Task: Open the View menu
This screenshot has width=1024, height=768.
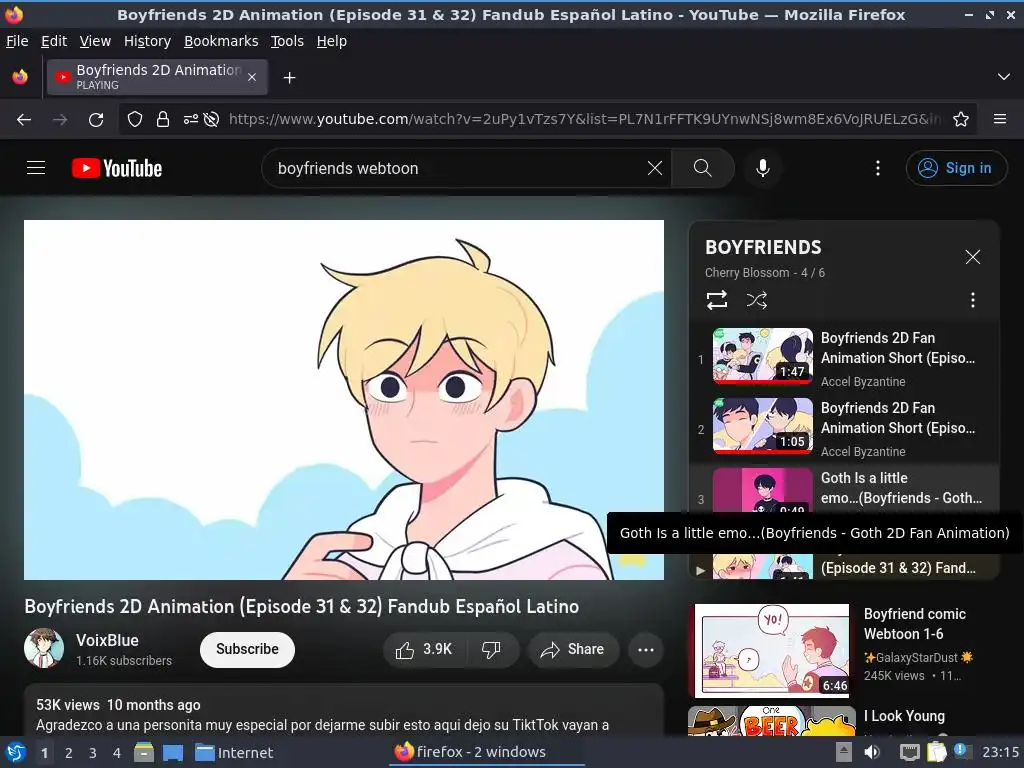Action: click(95, 41)
